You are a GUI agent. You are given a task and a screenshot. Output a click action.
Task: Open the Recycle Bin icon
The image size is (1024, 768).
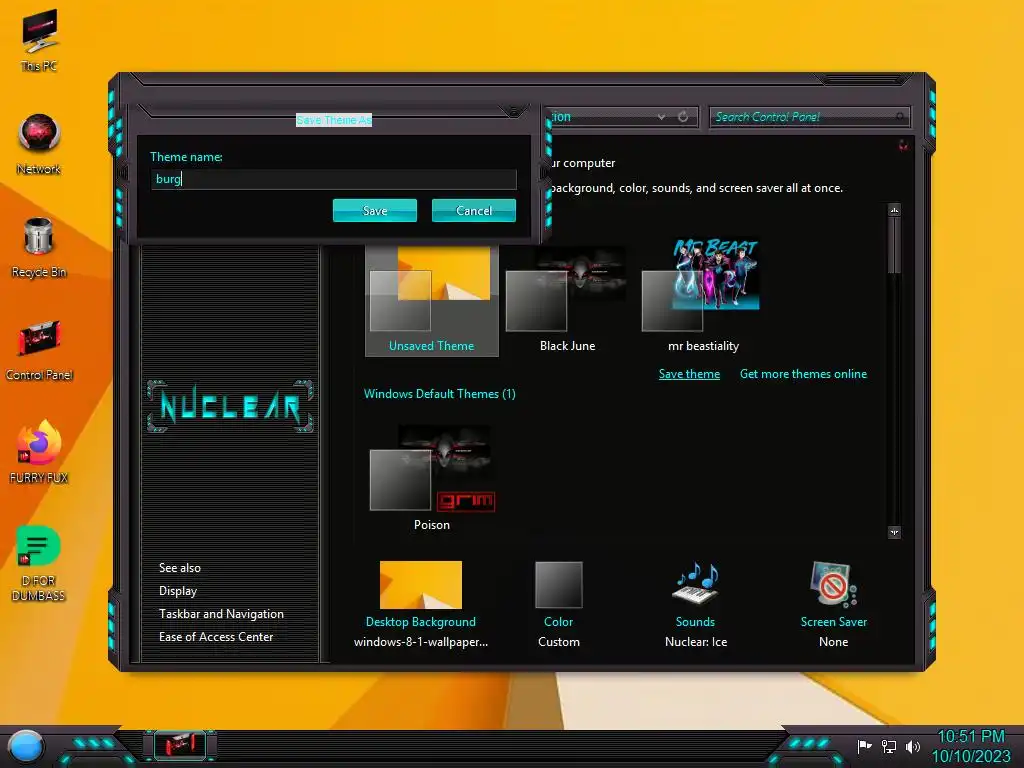tap(39, 247)
